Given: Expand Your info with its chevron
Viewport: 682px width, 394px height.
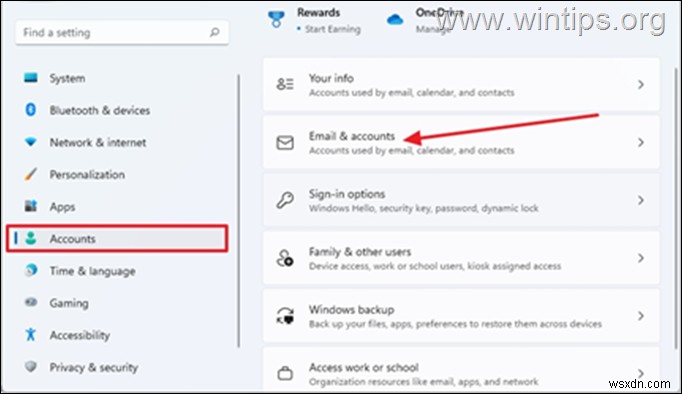Looking at the screenshot, I should coord(641,84).
